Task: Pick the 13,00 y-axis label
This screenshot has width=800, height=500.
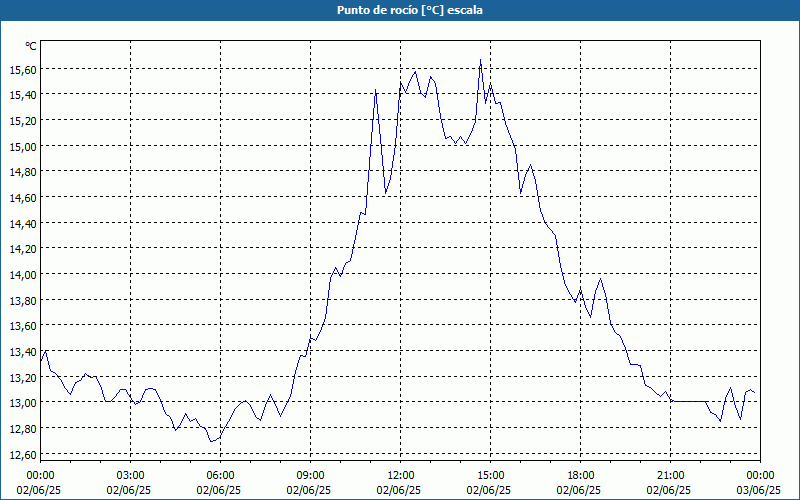Action: [23, 403]
